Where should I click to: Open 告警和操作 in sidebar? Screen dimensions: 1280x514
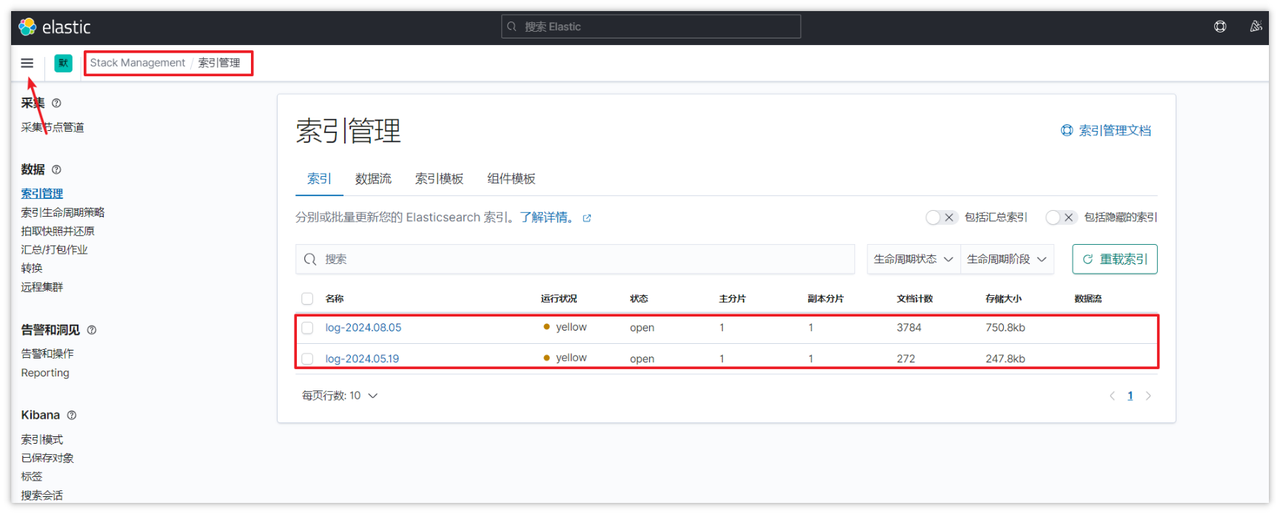point(47,354)
